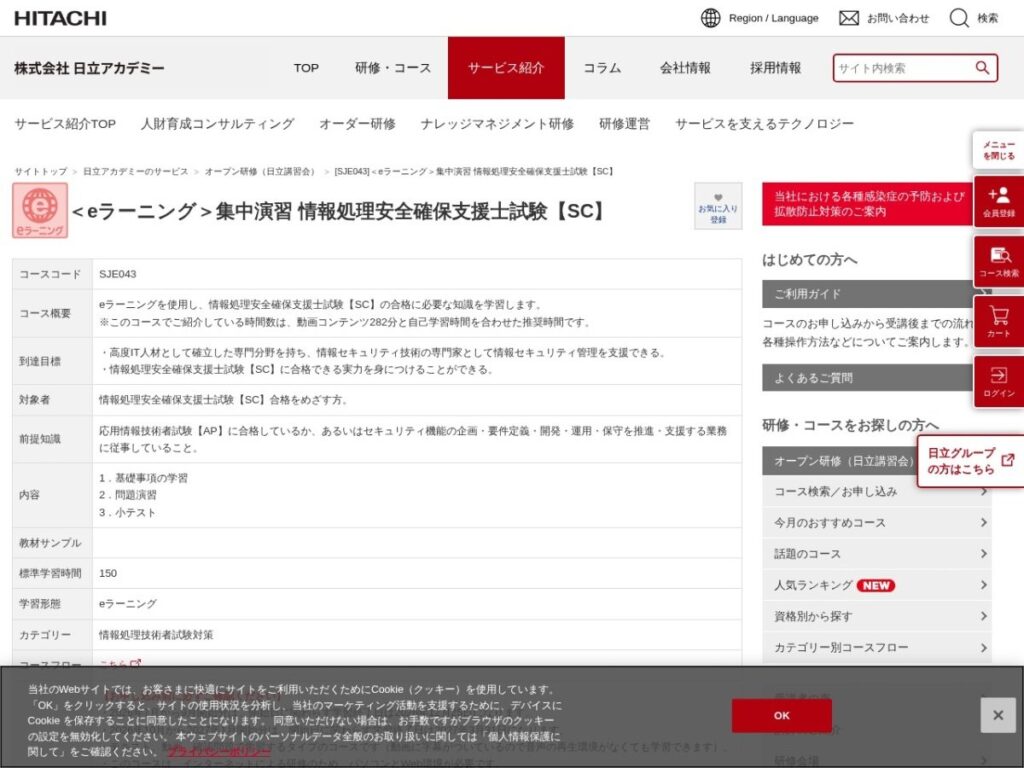Select サービス紹介 menu tab
This screenshot has height=768, width=1024.
pos(506,68)
